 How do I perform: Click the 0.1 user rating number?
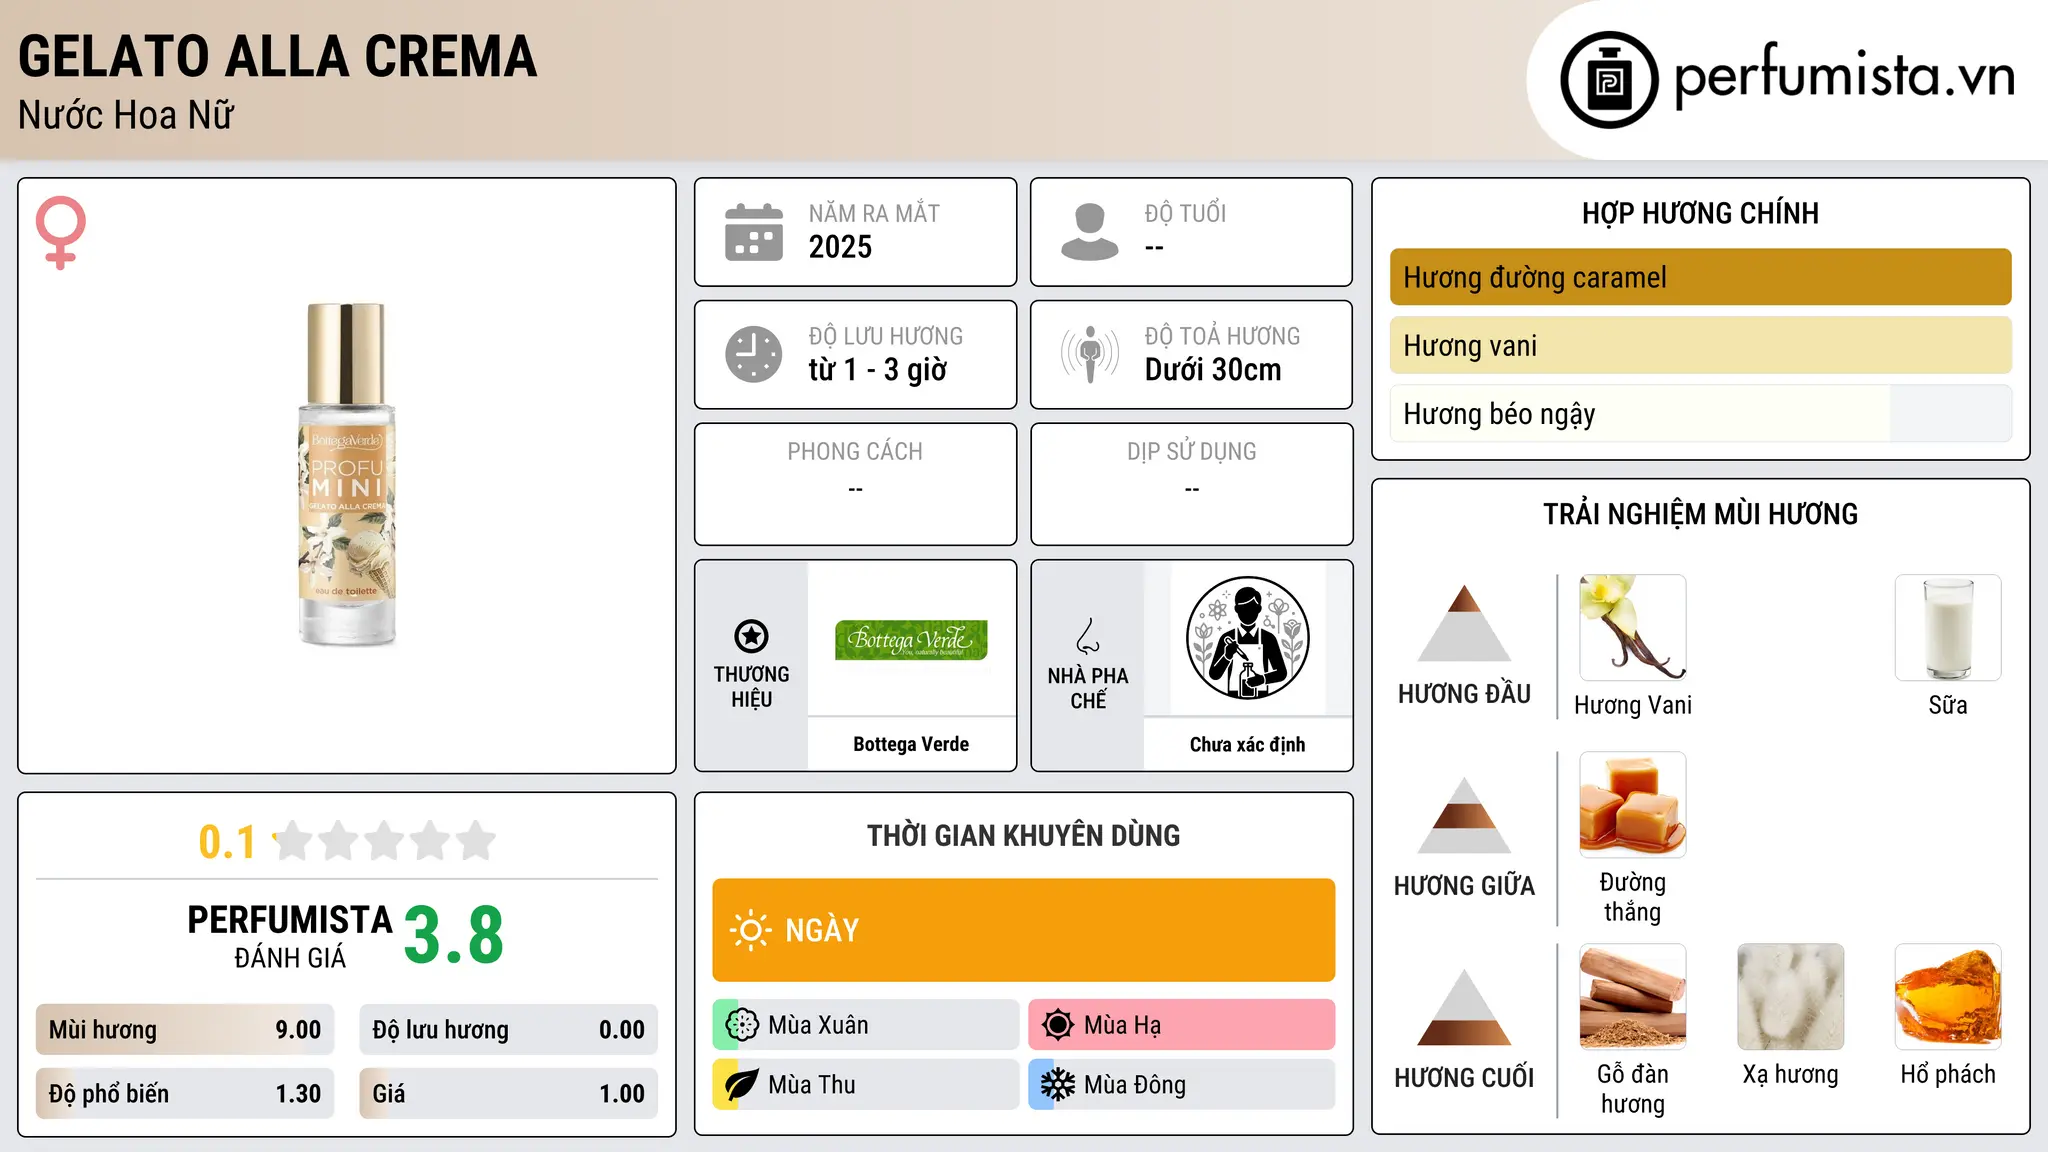click(227, 842)
